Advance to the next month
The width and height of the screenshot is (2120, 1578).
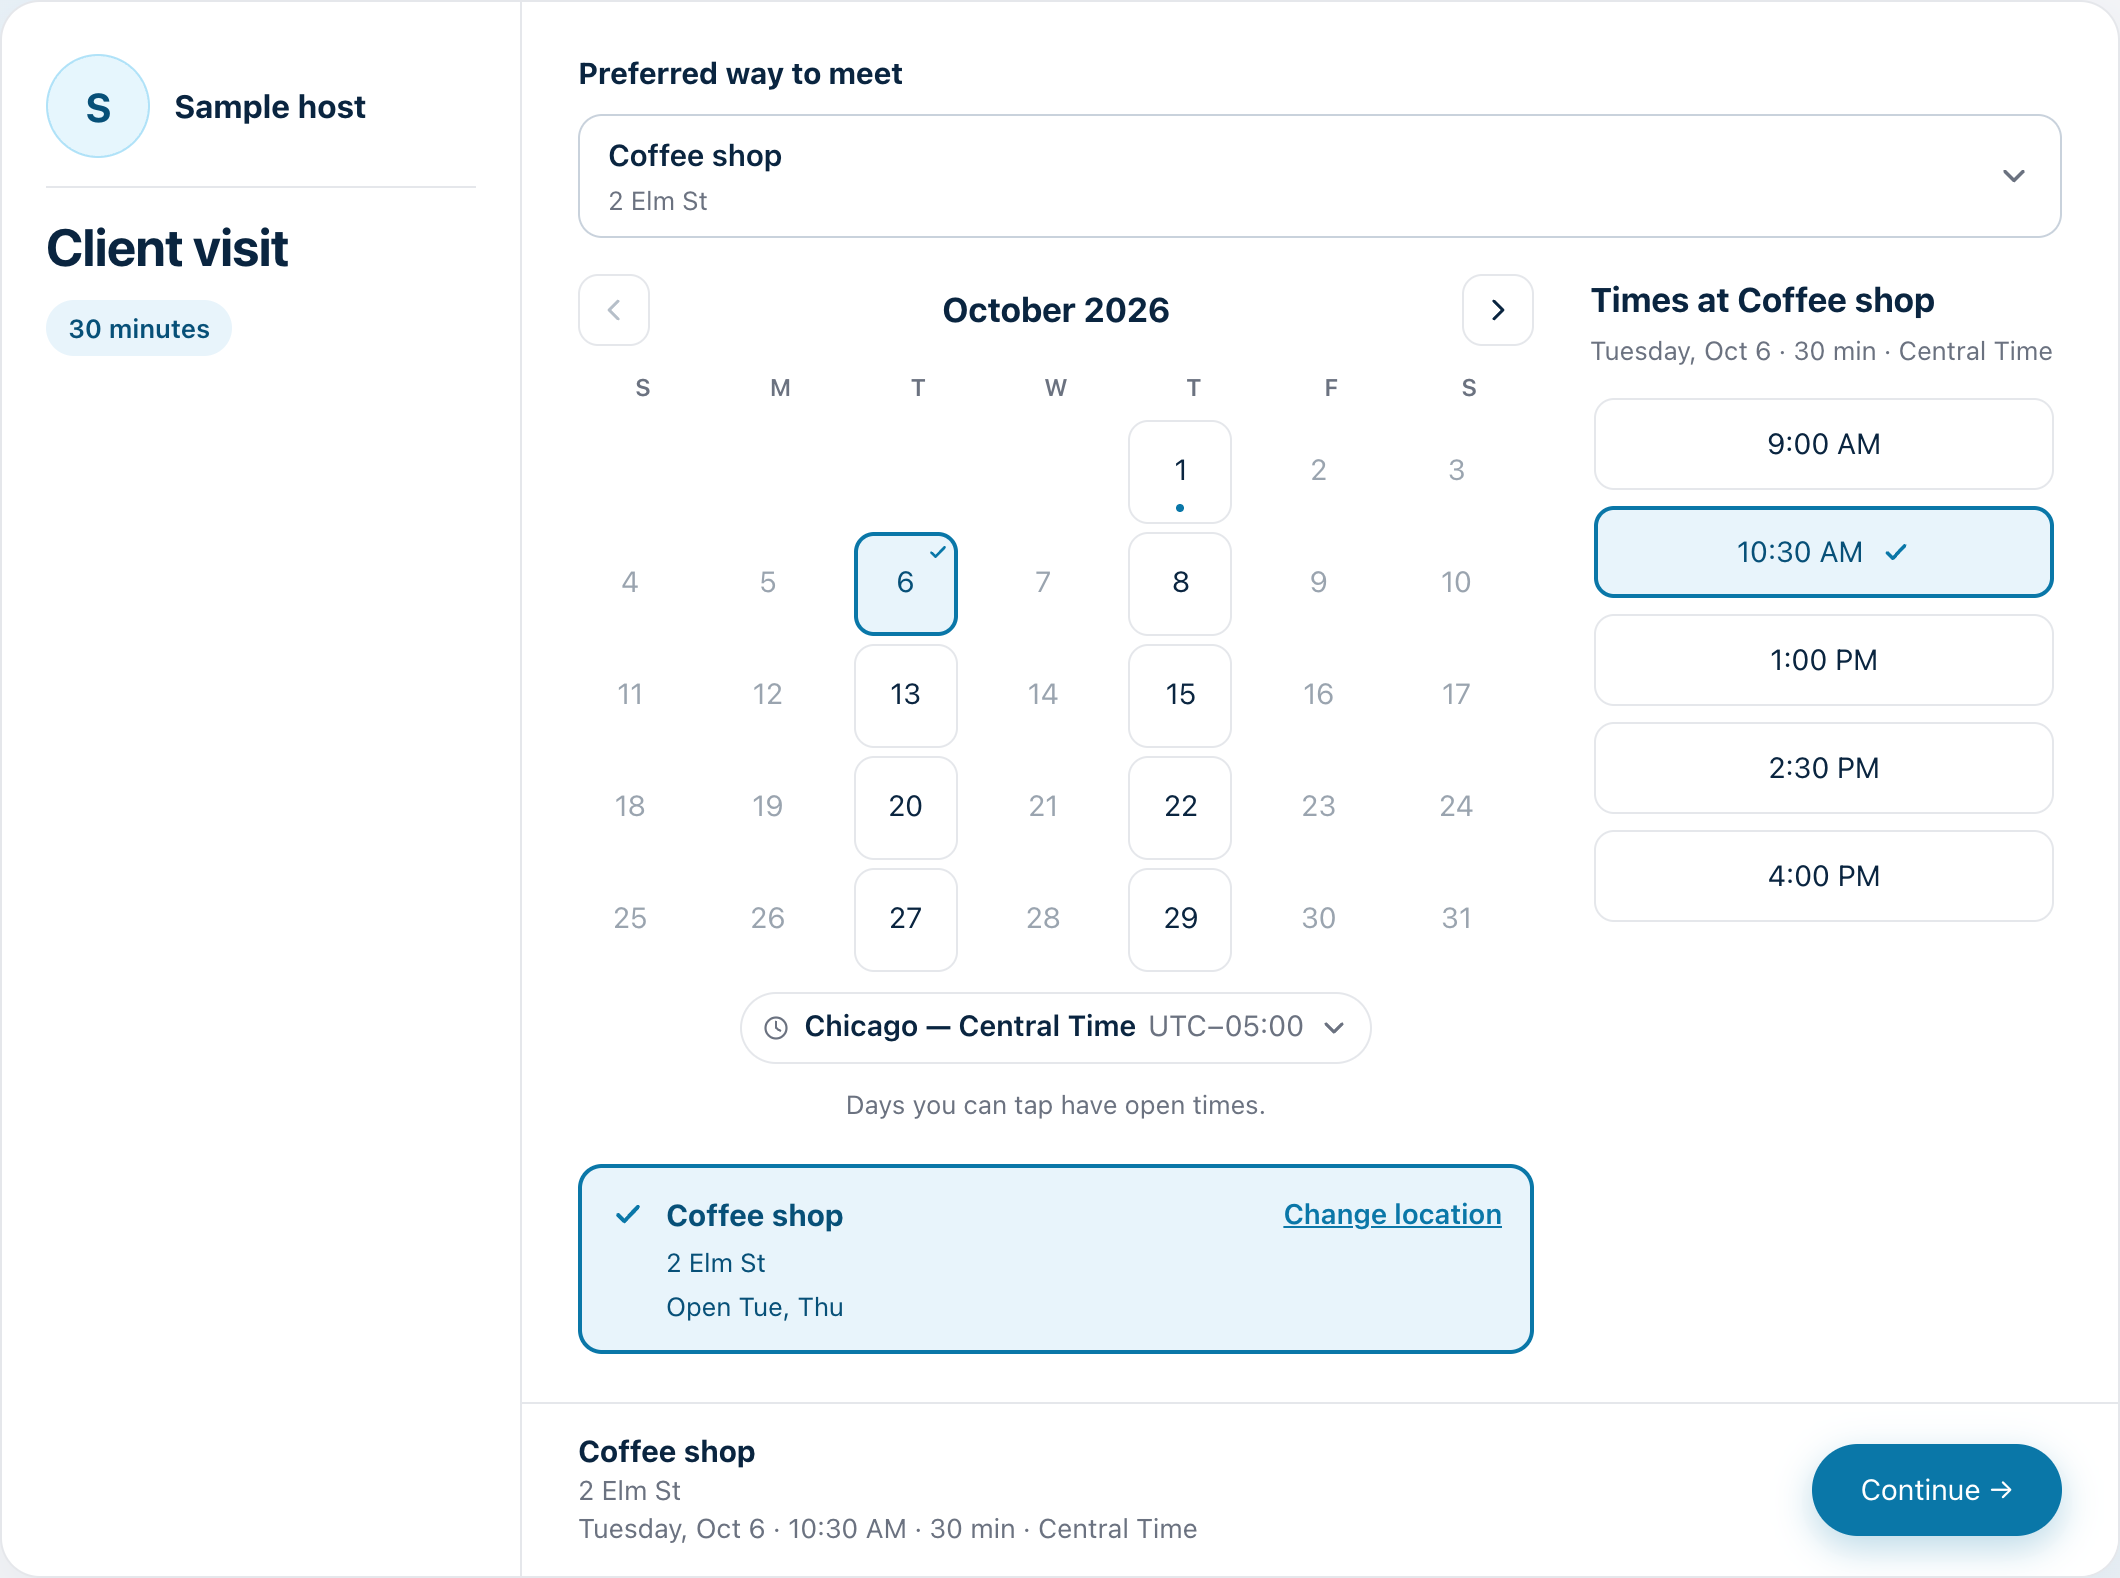point(1497,310)
